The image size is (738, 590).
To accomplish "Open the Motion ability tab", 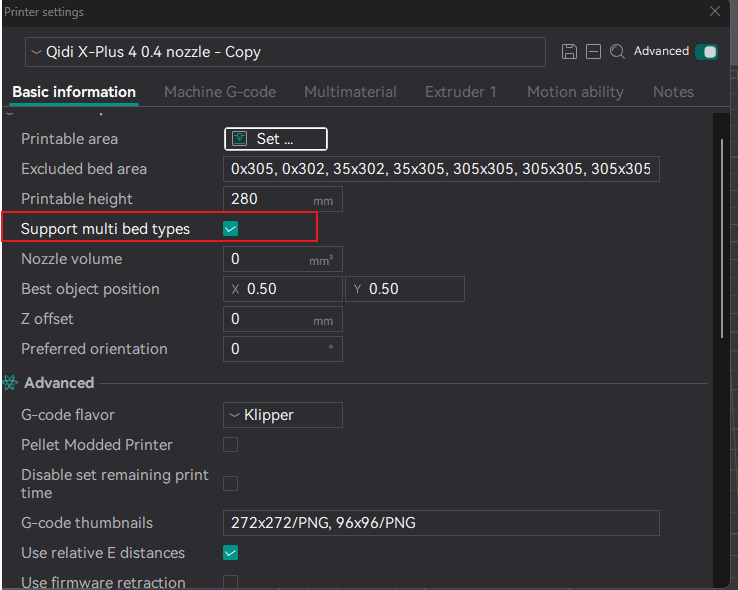I will tap(575, 92).
